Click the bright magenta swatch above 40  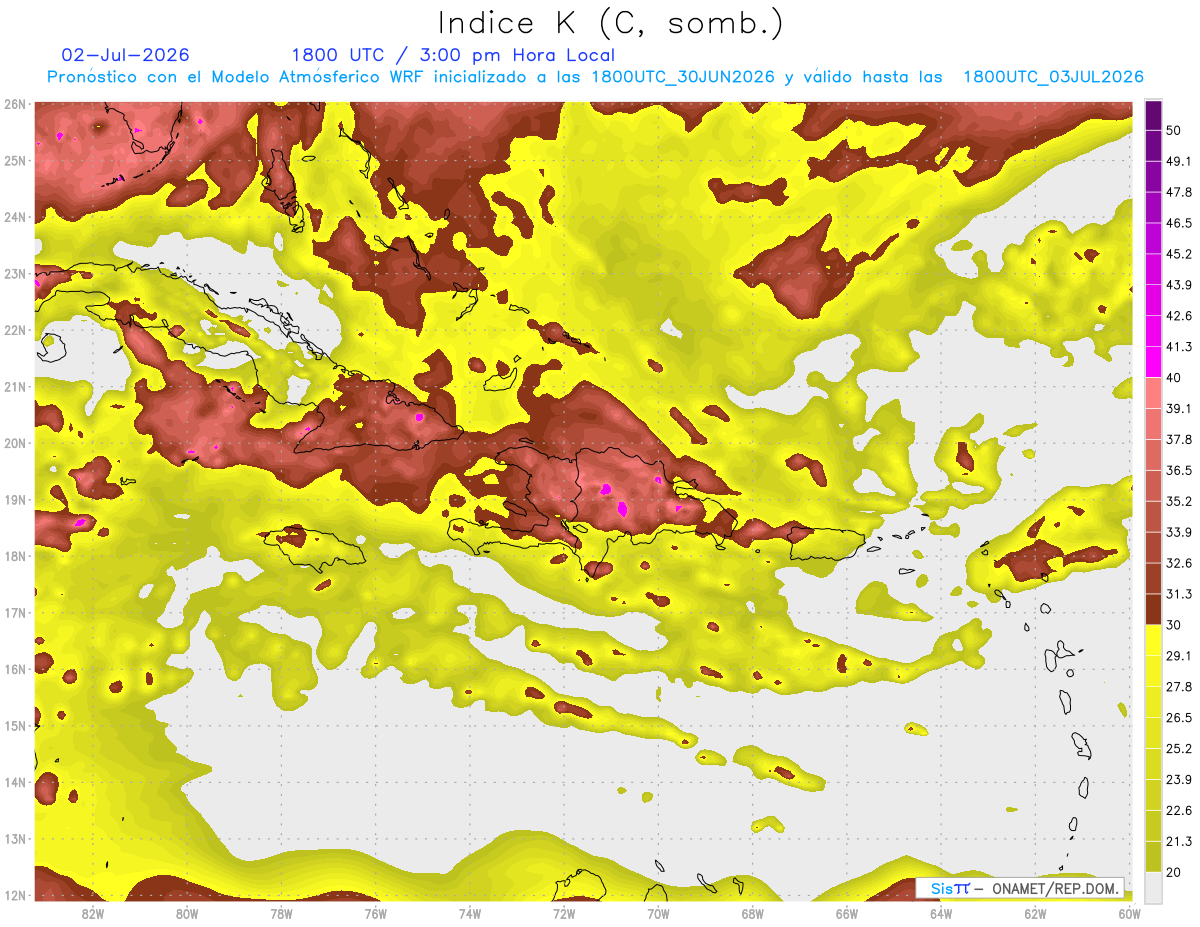coord(1153,362)
